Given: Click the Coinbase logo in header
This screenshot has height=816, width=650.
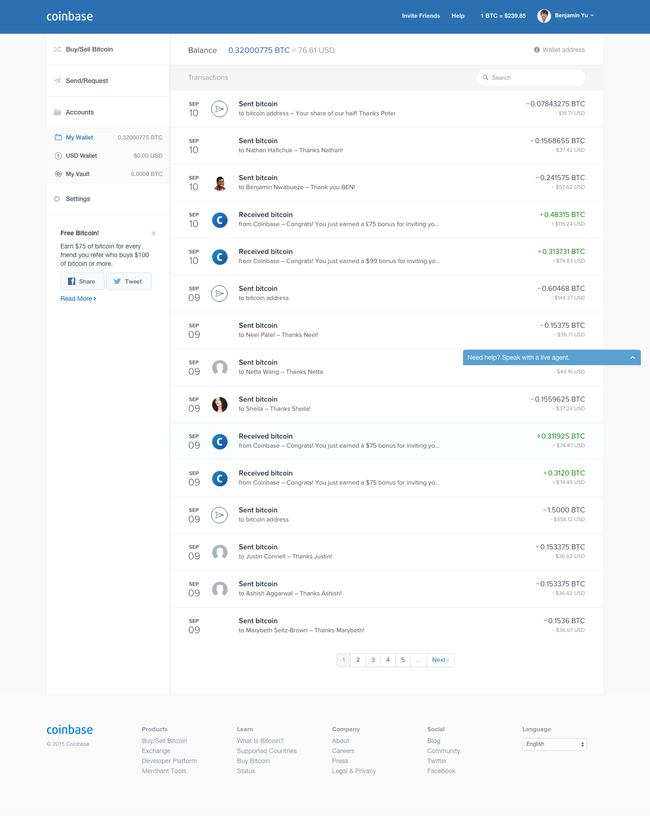Looking at the screenshot, I should [x=69, y=16].
